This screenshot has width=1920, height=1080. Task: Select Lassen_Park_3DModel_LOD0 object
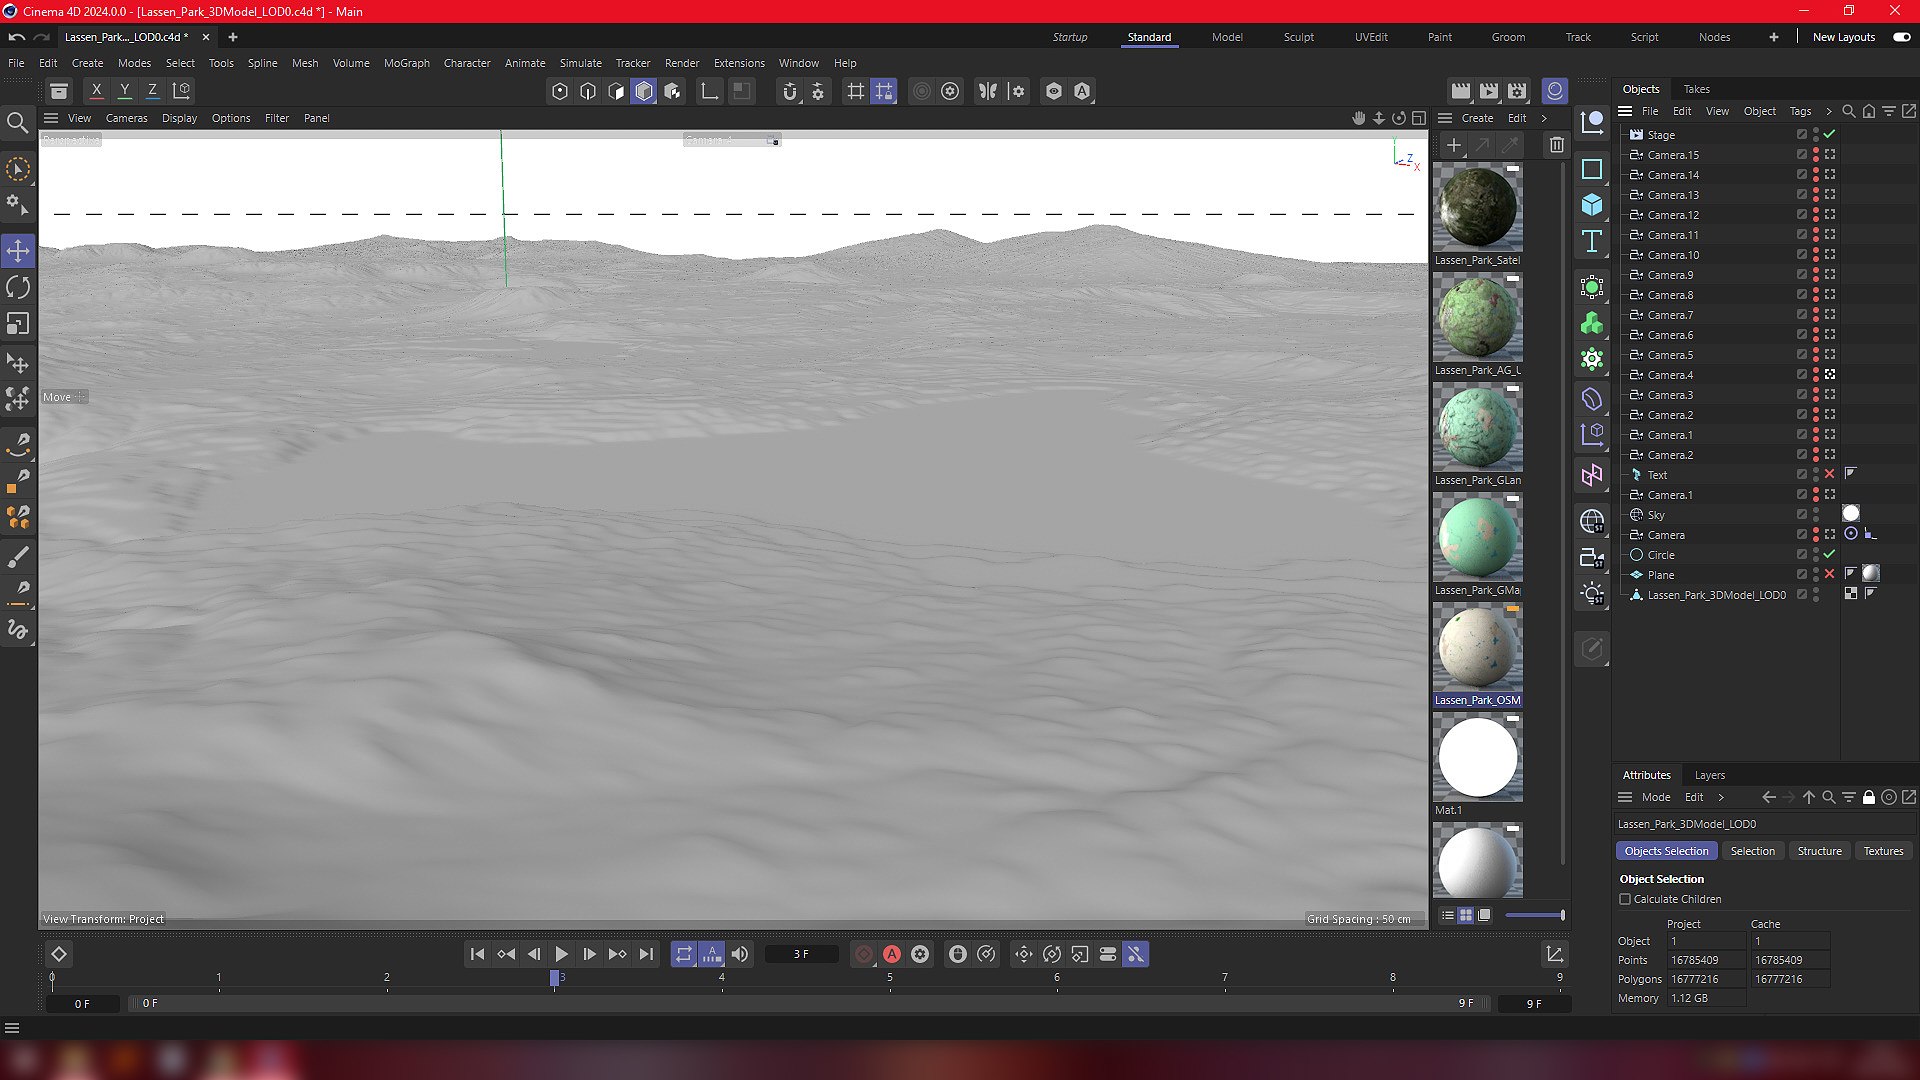pos(1716,595)
